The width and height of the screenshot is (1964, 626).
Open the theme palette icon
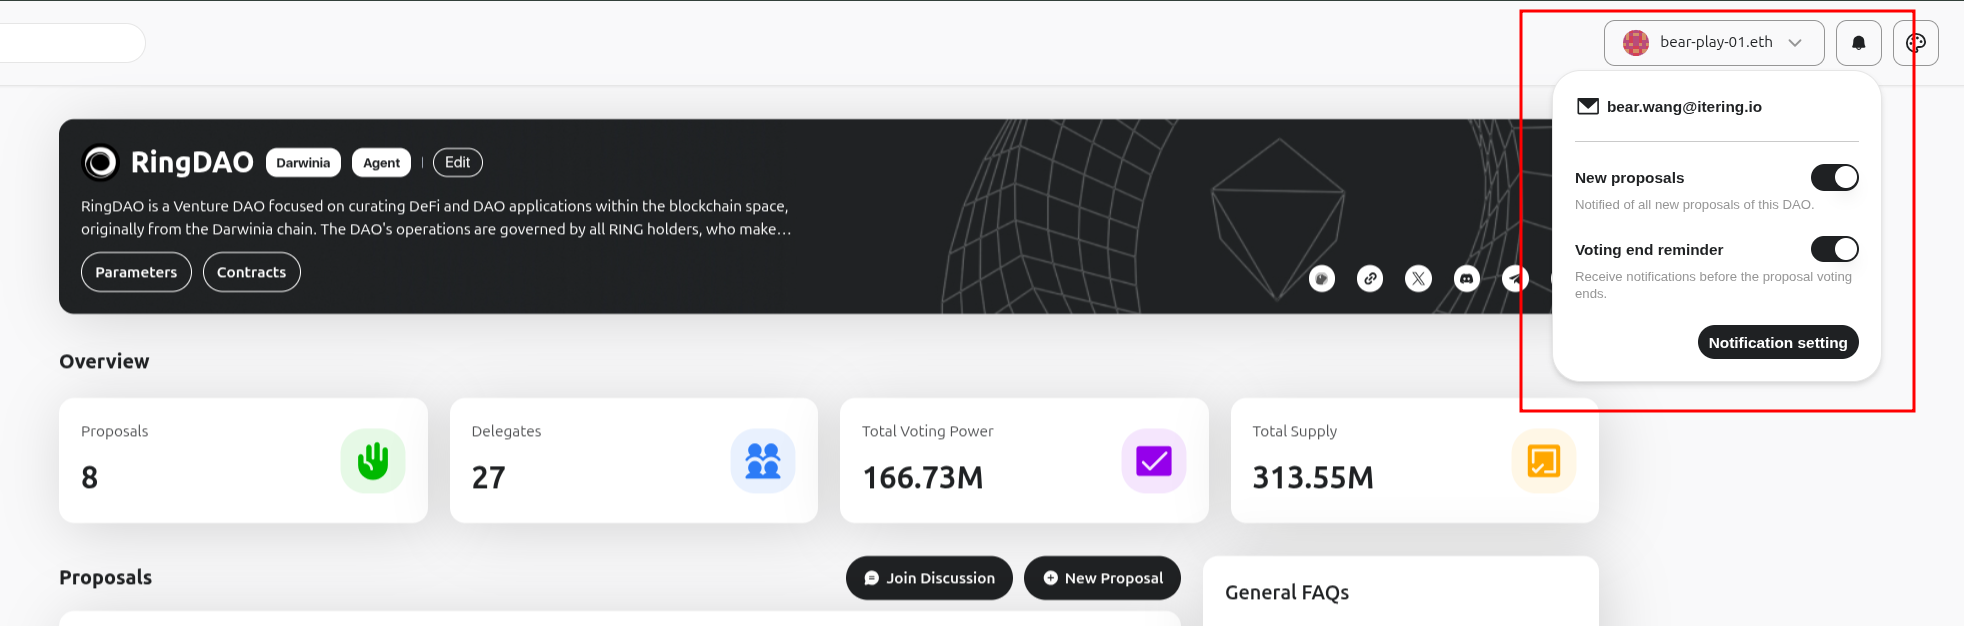point(1915,43)
